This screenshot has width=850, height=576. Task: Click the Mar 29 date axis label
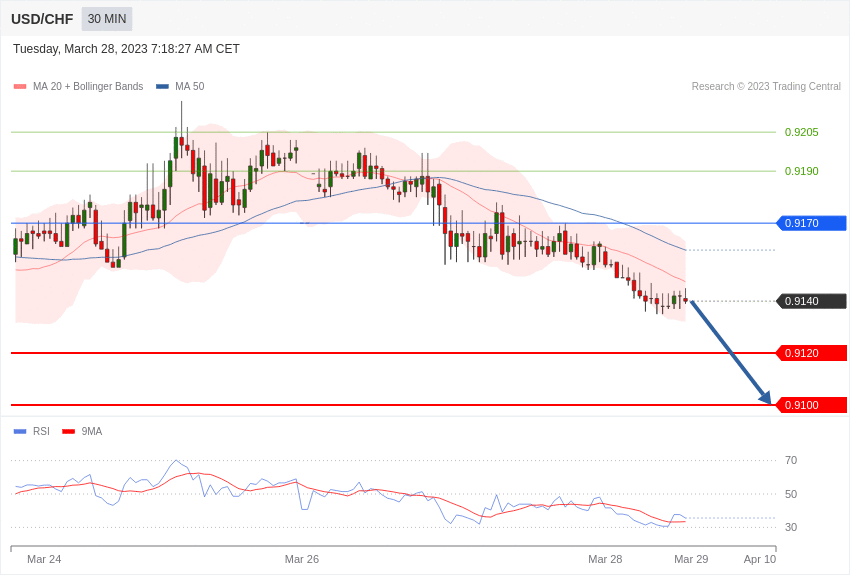pyautogui.click(x=691, y=559)
